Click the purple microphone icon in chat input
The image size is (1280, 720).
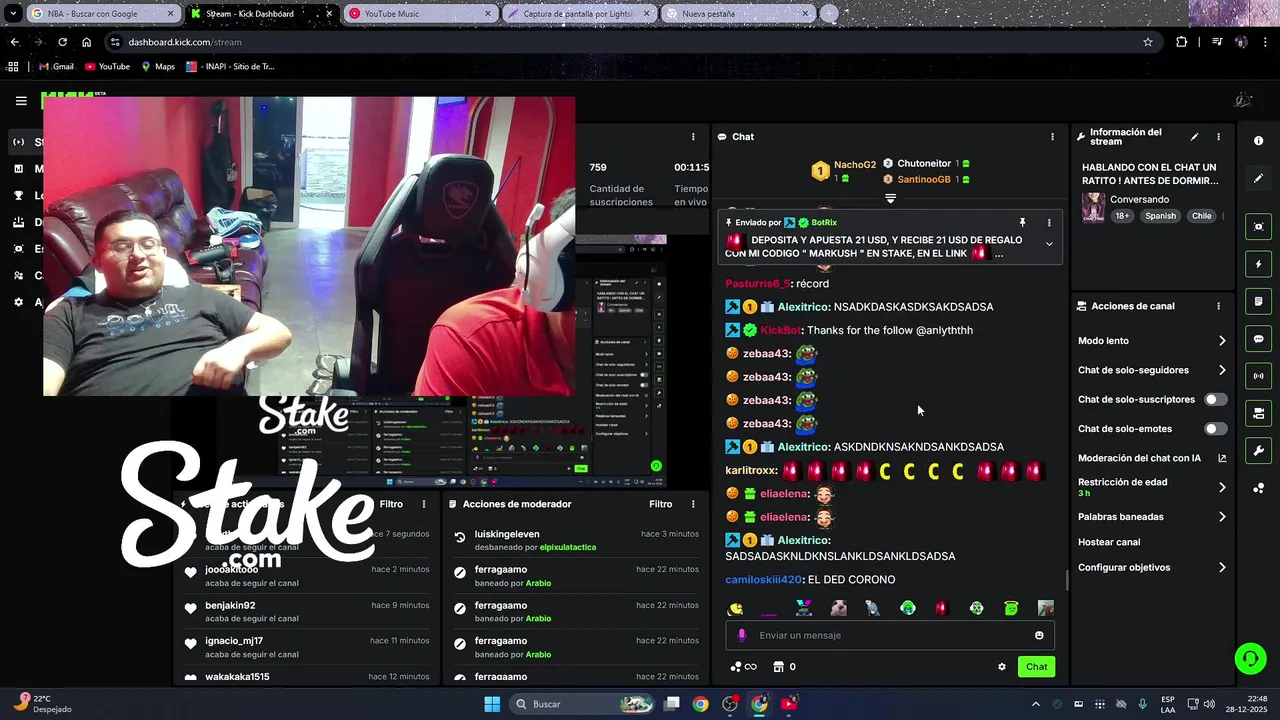tap(741, 635)
